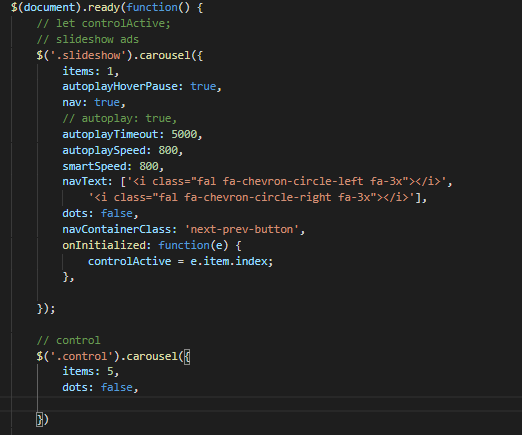
Task: Click the 'slideshow ads' comment
Action: click(87, 39)
